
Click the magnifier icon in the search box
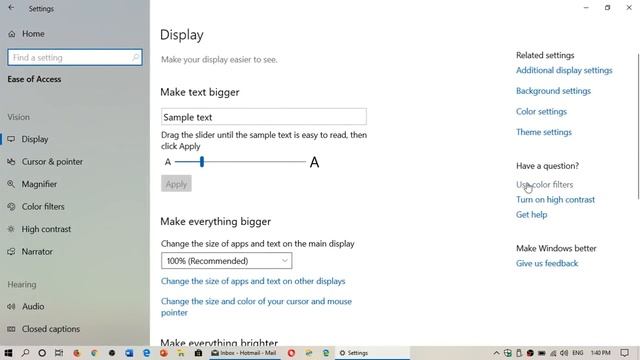136,57
